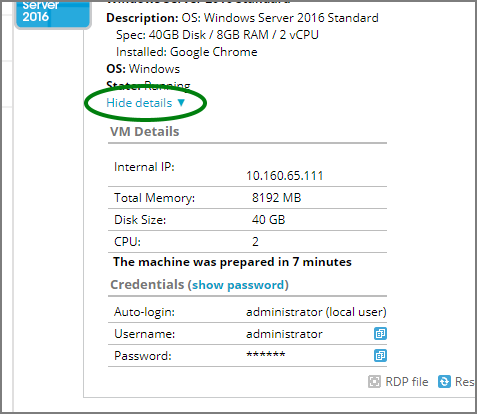
Task: Click the Hide details link
Action: click(x=139, y=103)
